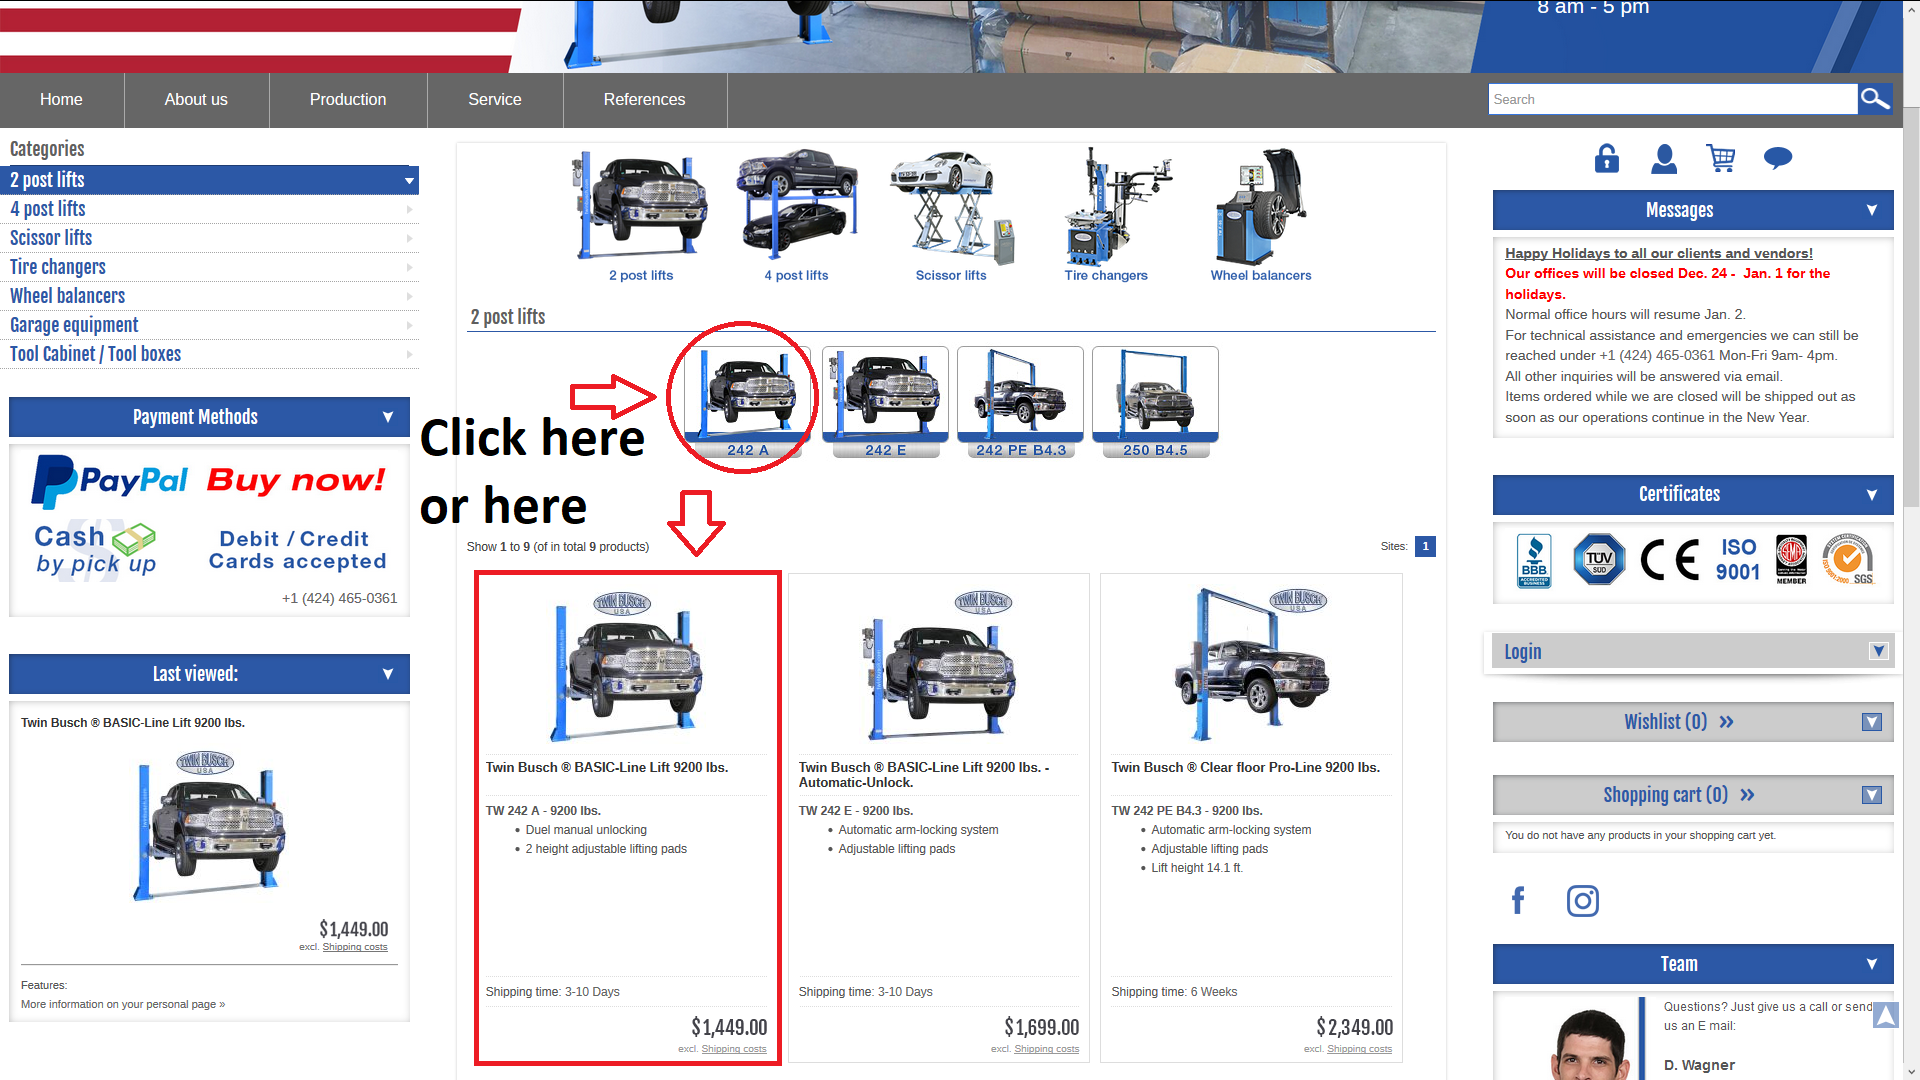The width and height of the screenshot is (1920, 1080).
Task: Click Shipping costs under the $2,349.00 price
Action: (1359, 1049)
